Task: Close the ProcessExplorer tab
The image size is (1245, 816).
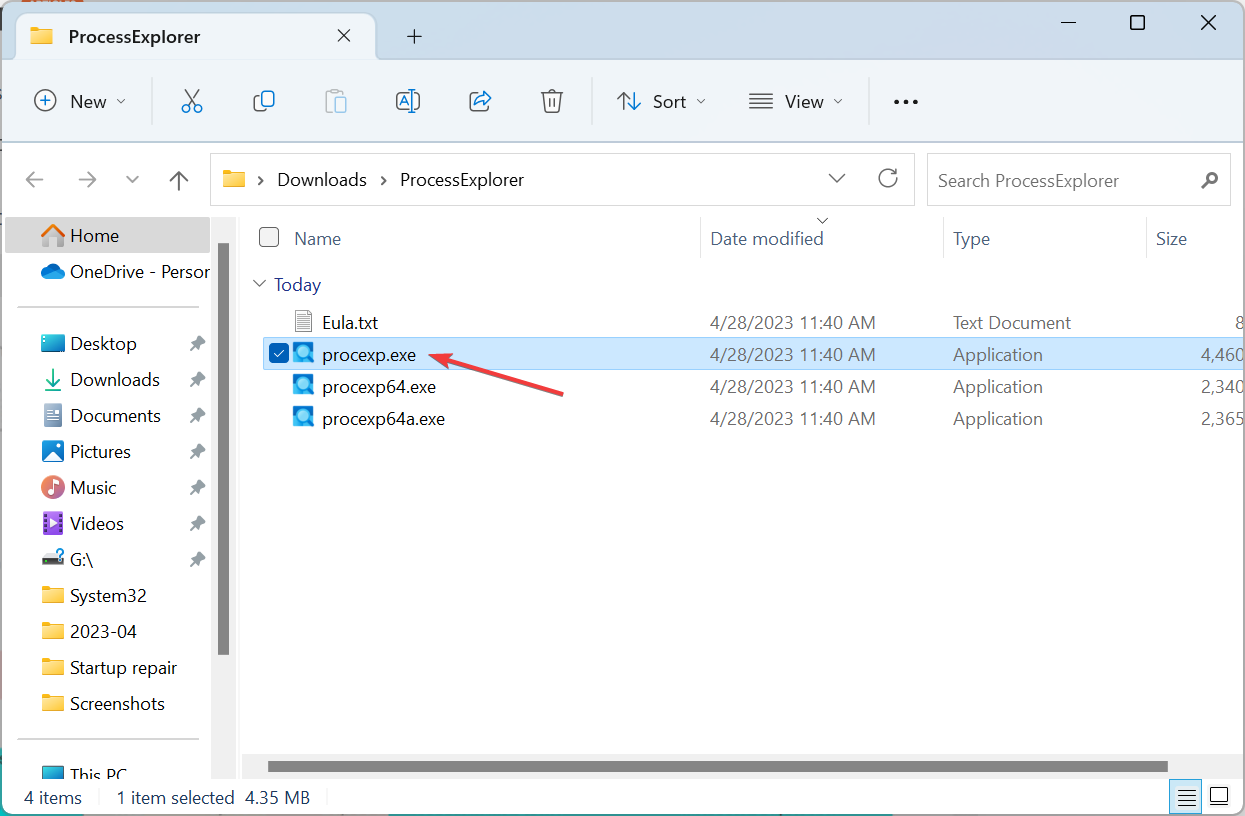Action: (x=344, y=36)
